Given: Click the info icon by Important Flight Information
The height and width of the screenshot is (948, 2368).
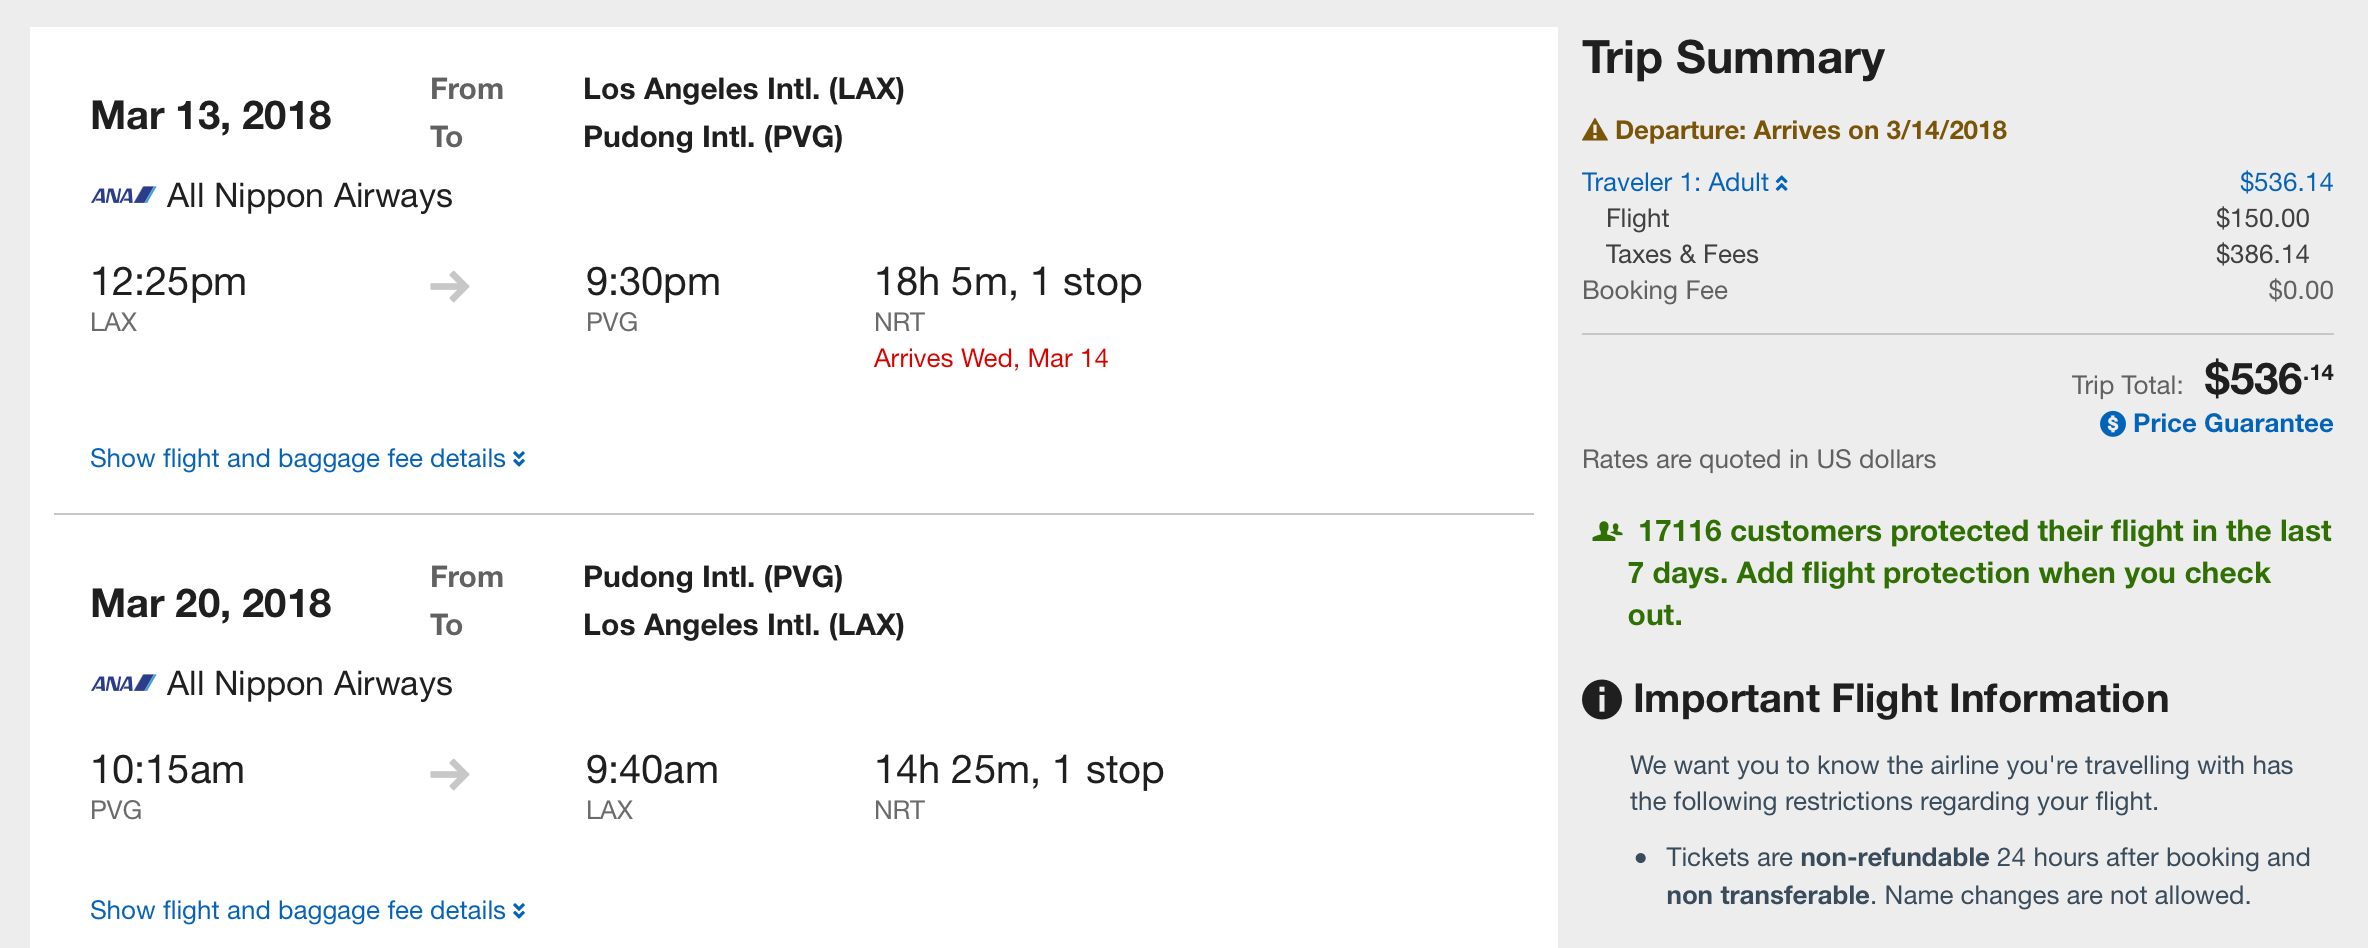Looking at the screenshot, I should tap(1601, 699).
